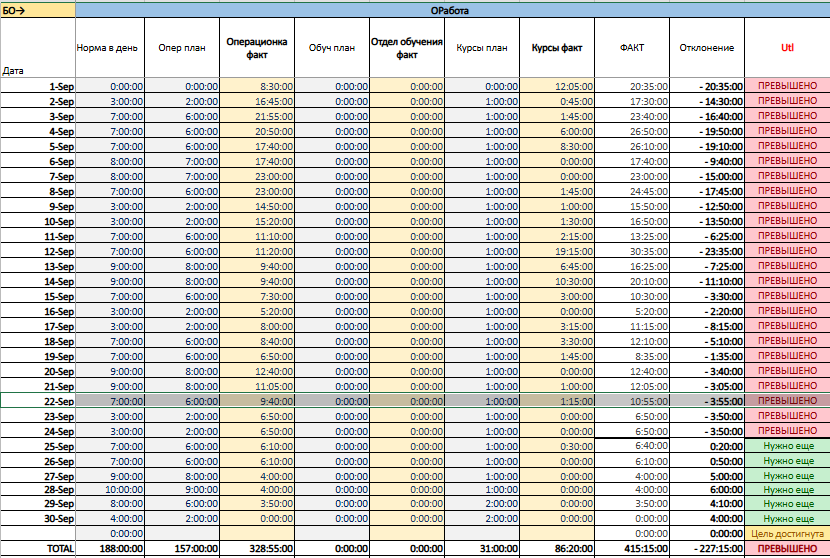This screenshot has width=830, height=558.
Task: Select courses fact '10:30:00' on 14-Sep
Action: tap(557, 281)
